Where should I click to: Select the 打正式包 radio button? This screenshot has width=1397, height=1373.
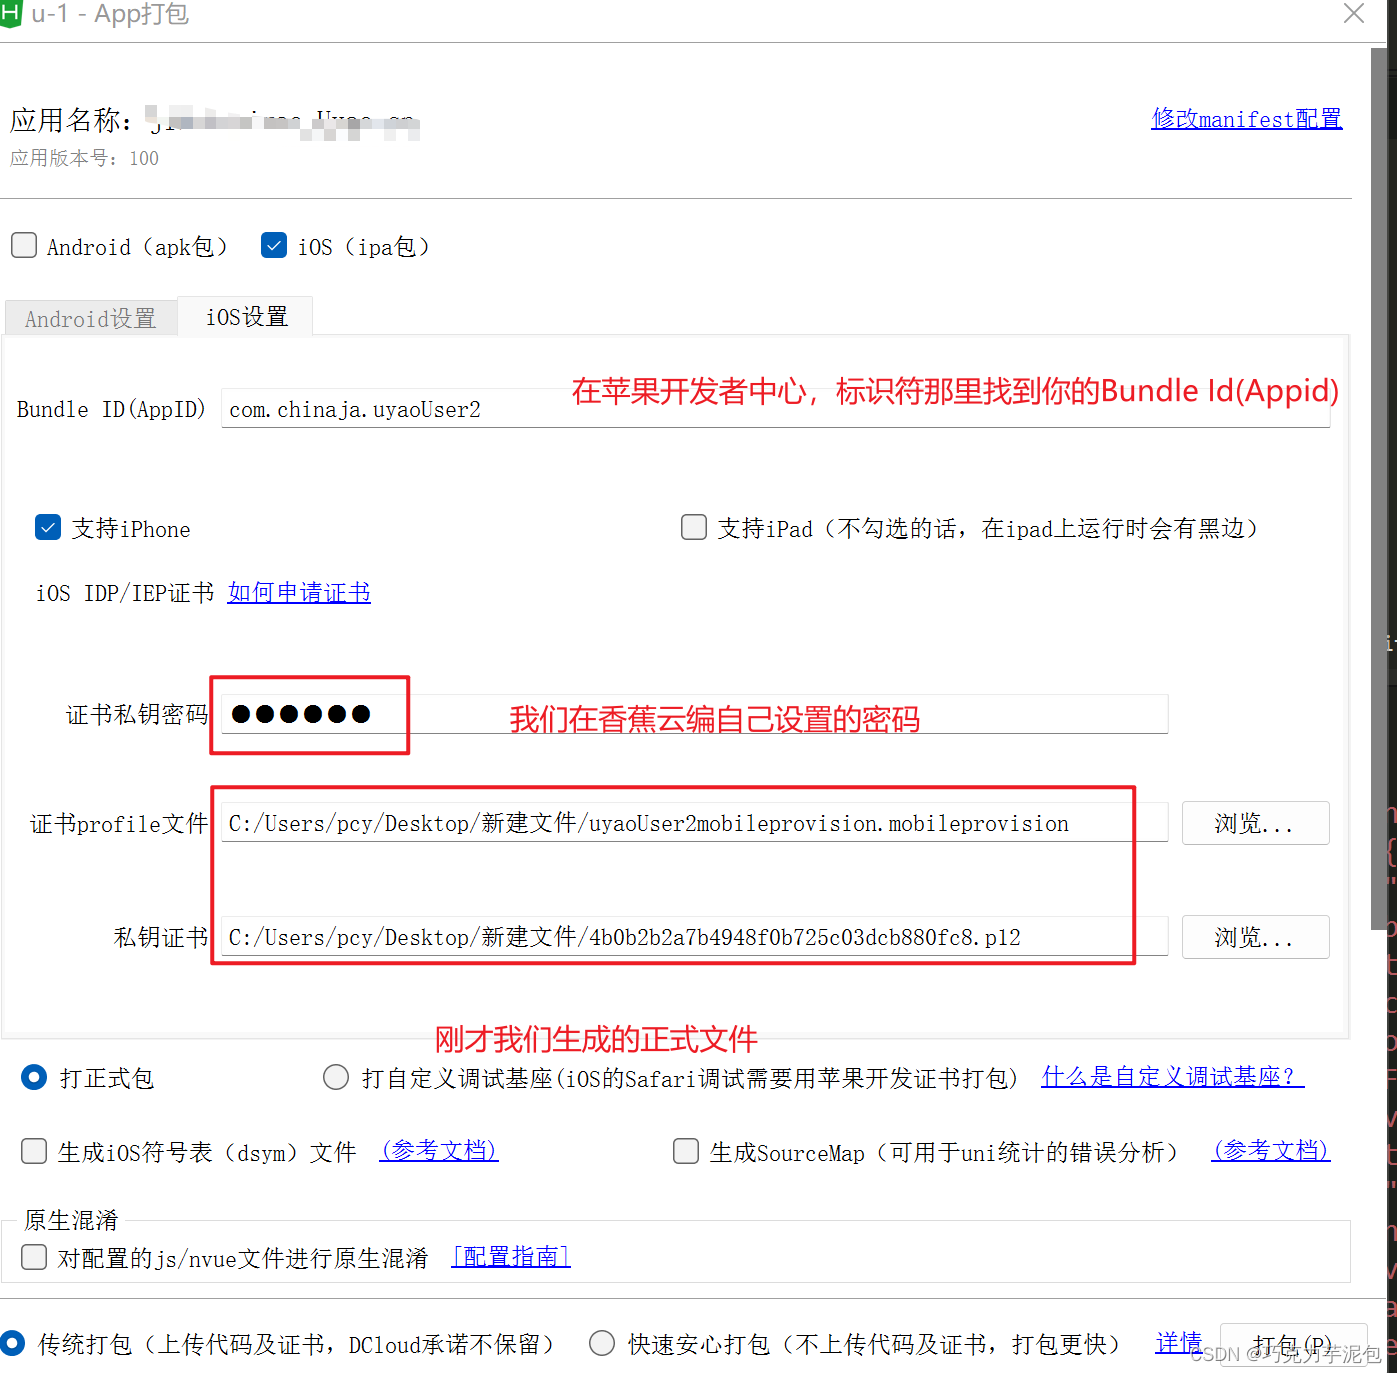(34, 1077)
